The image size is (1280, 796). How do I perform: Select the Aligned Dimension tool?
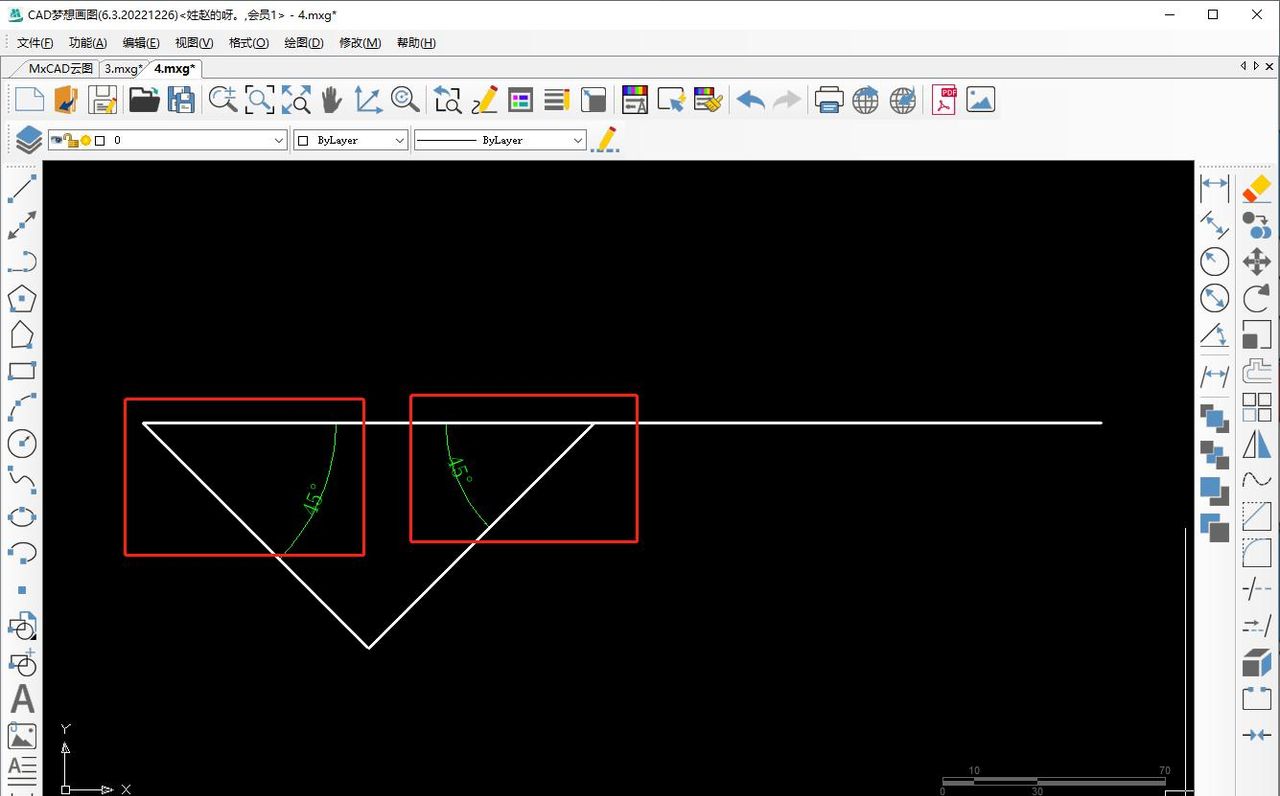click(1214, 224)
